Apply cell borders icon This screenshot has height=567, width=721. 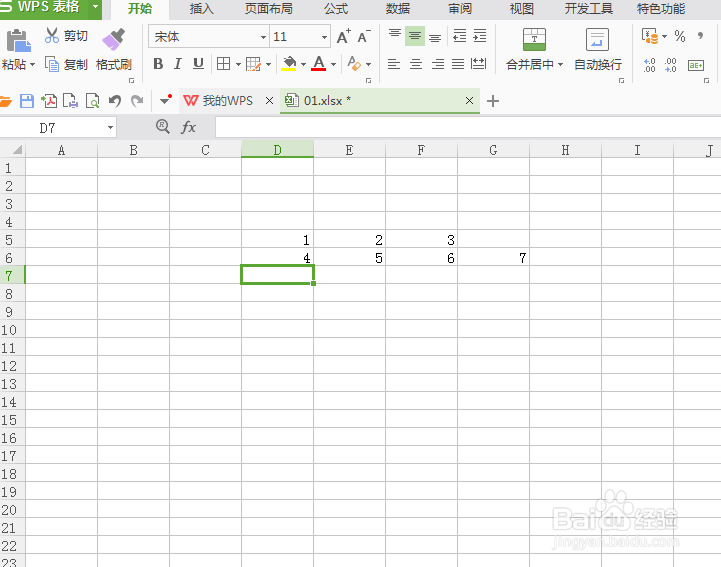(223, 64)
